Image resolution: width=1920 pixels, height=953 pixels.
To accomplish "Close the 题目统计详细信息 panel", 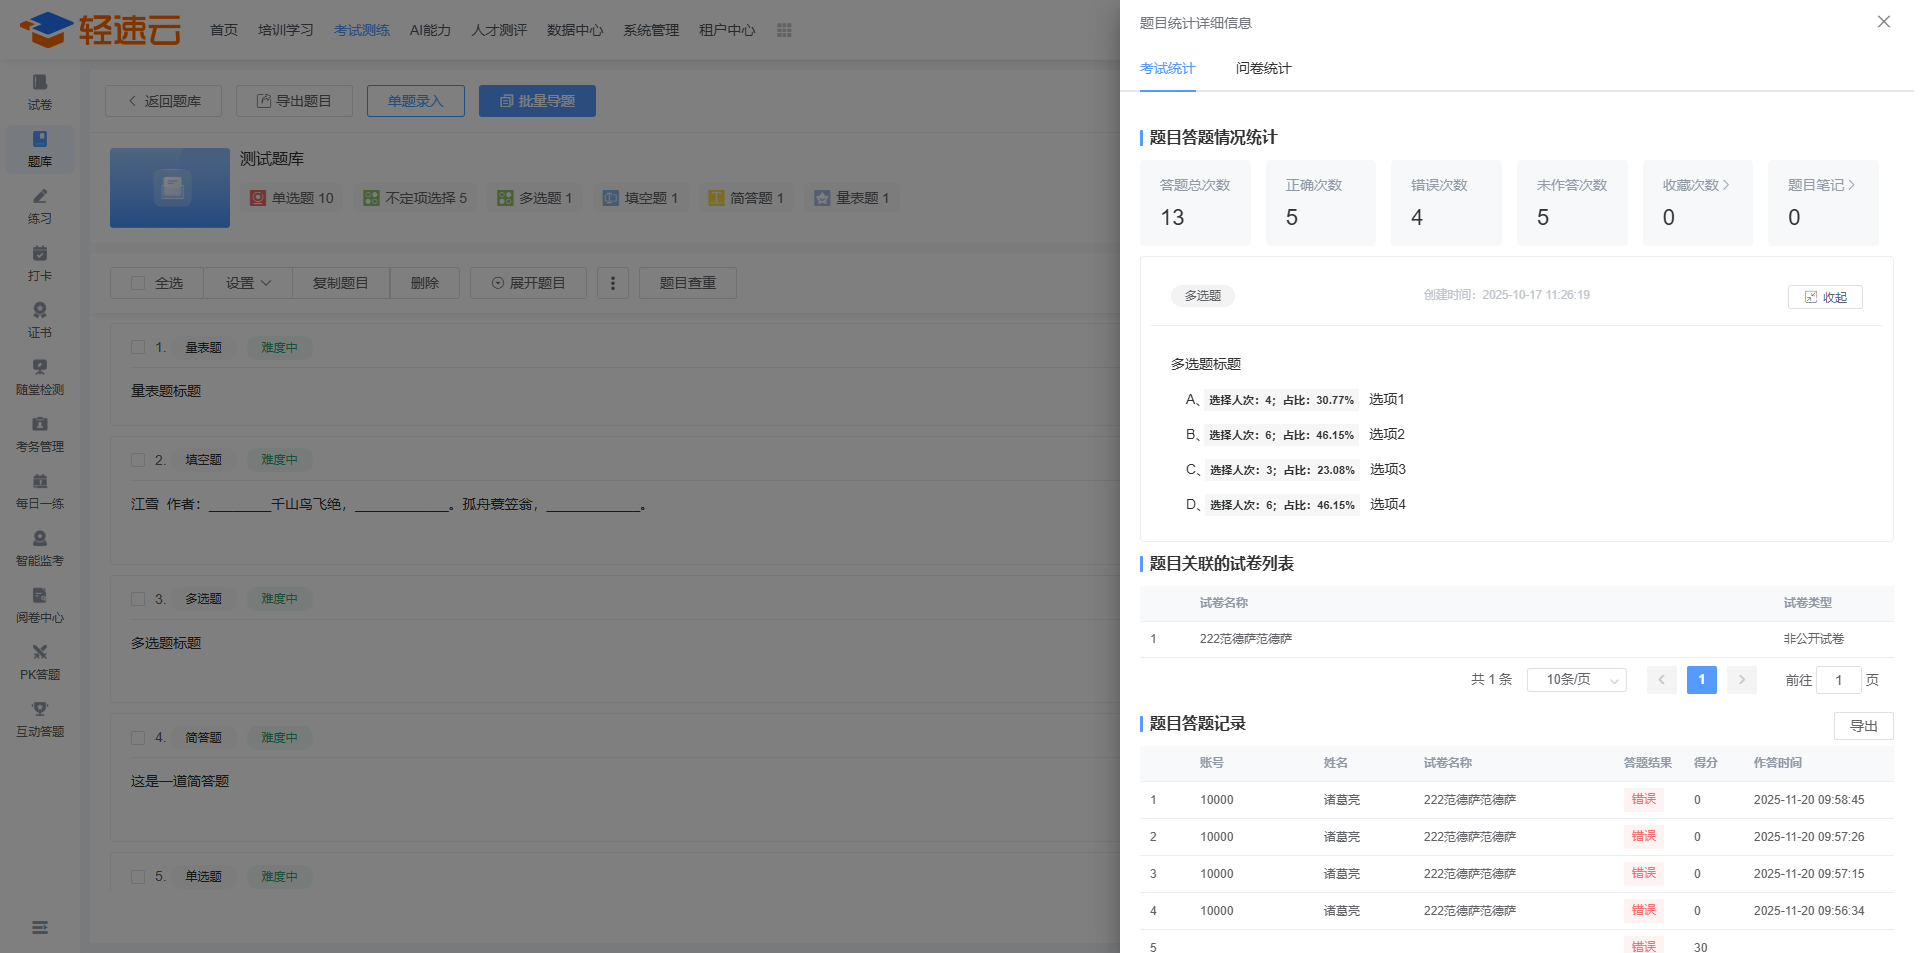I will click(x=1883, y=22).
